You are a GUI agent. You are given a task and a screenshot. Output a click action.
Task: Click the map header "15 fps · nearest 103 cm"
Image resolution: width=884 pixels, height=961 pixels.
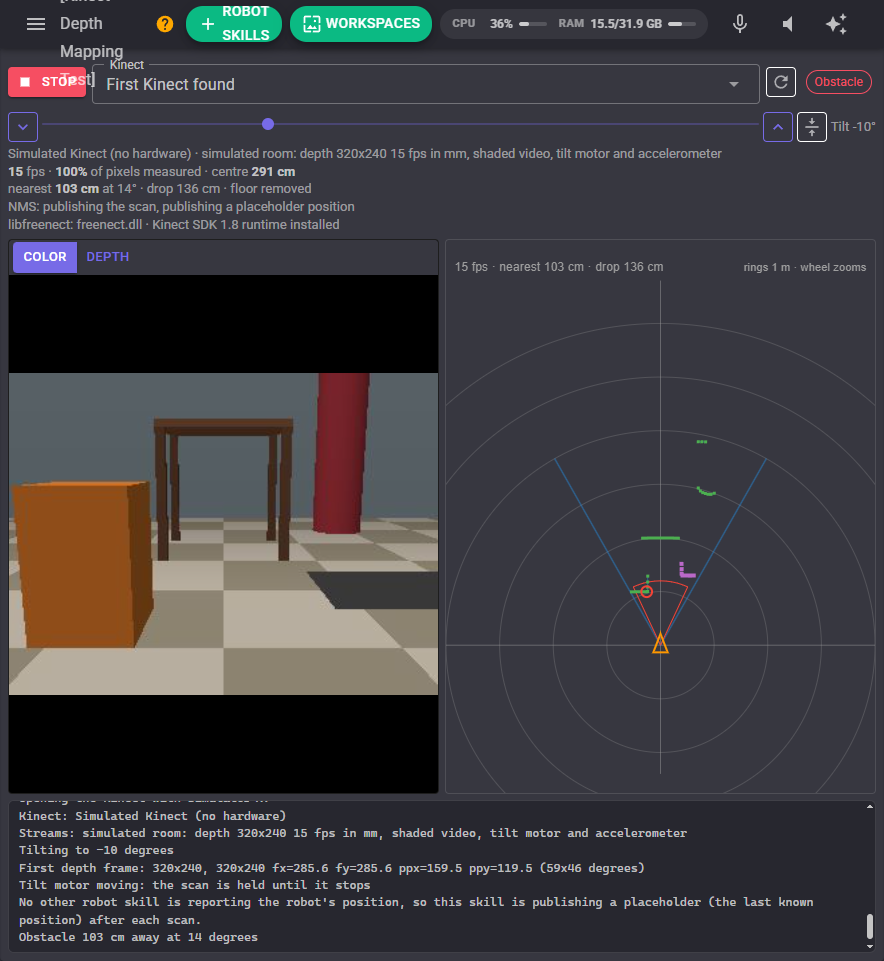(x=559, y=267)
